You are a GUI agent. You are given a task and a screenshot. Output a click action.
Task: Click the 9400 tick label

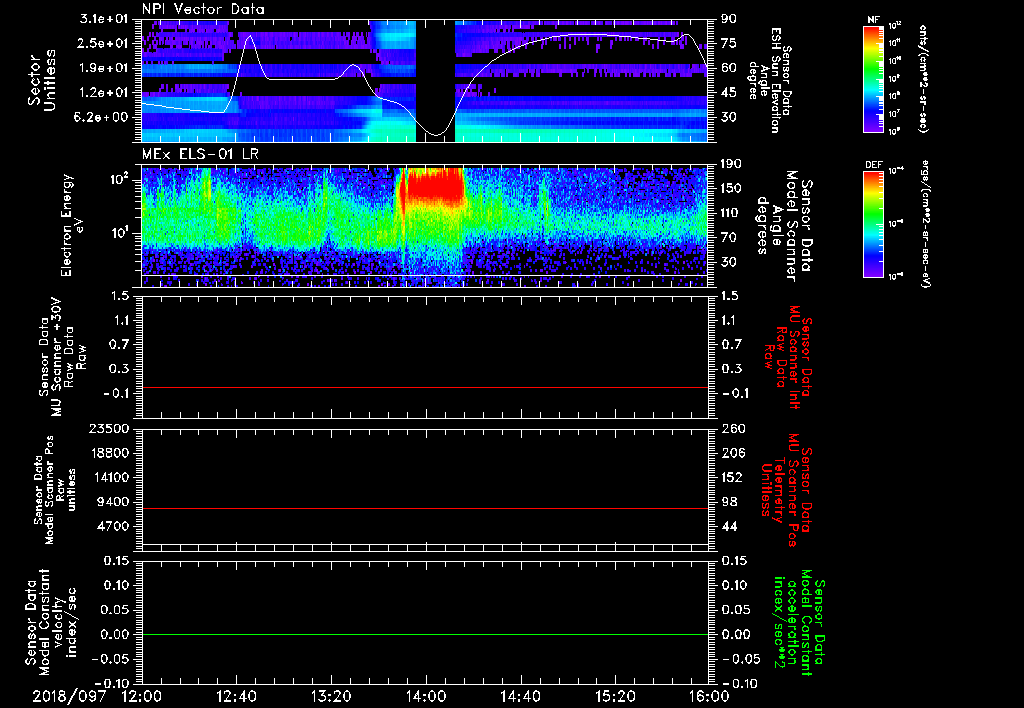[x=115, y=502]
